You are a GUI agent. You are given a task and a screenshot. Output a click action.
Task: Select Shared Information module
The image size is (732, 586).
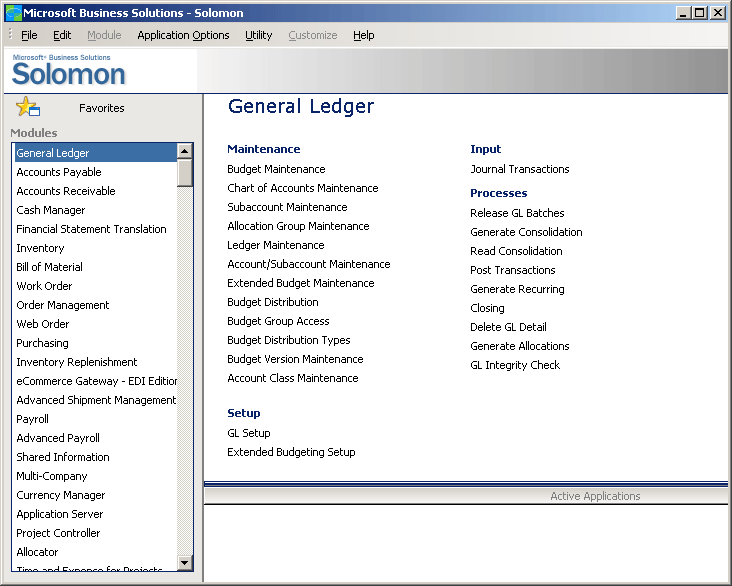coord(95,457)
